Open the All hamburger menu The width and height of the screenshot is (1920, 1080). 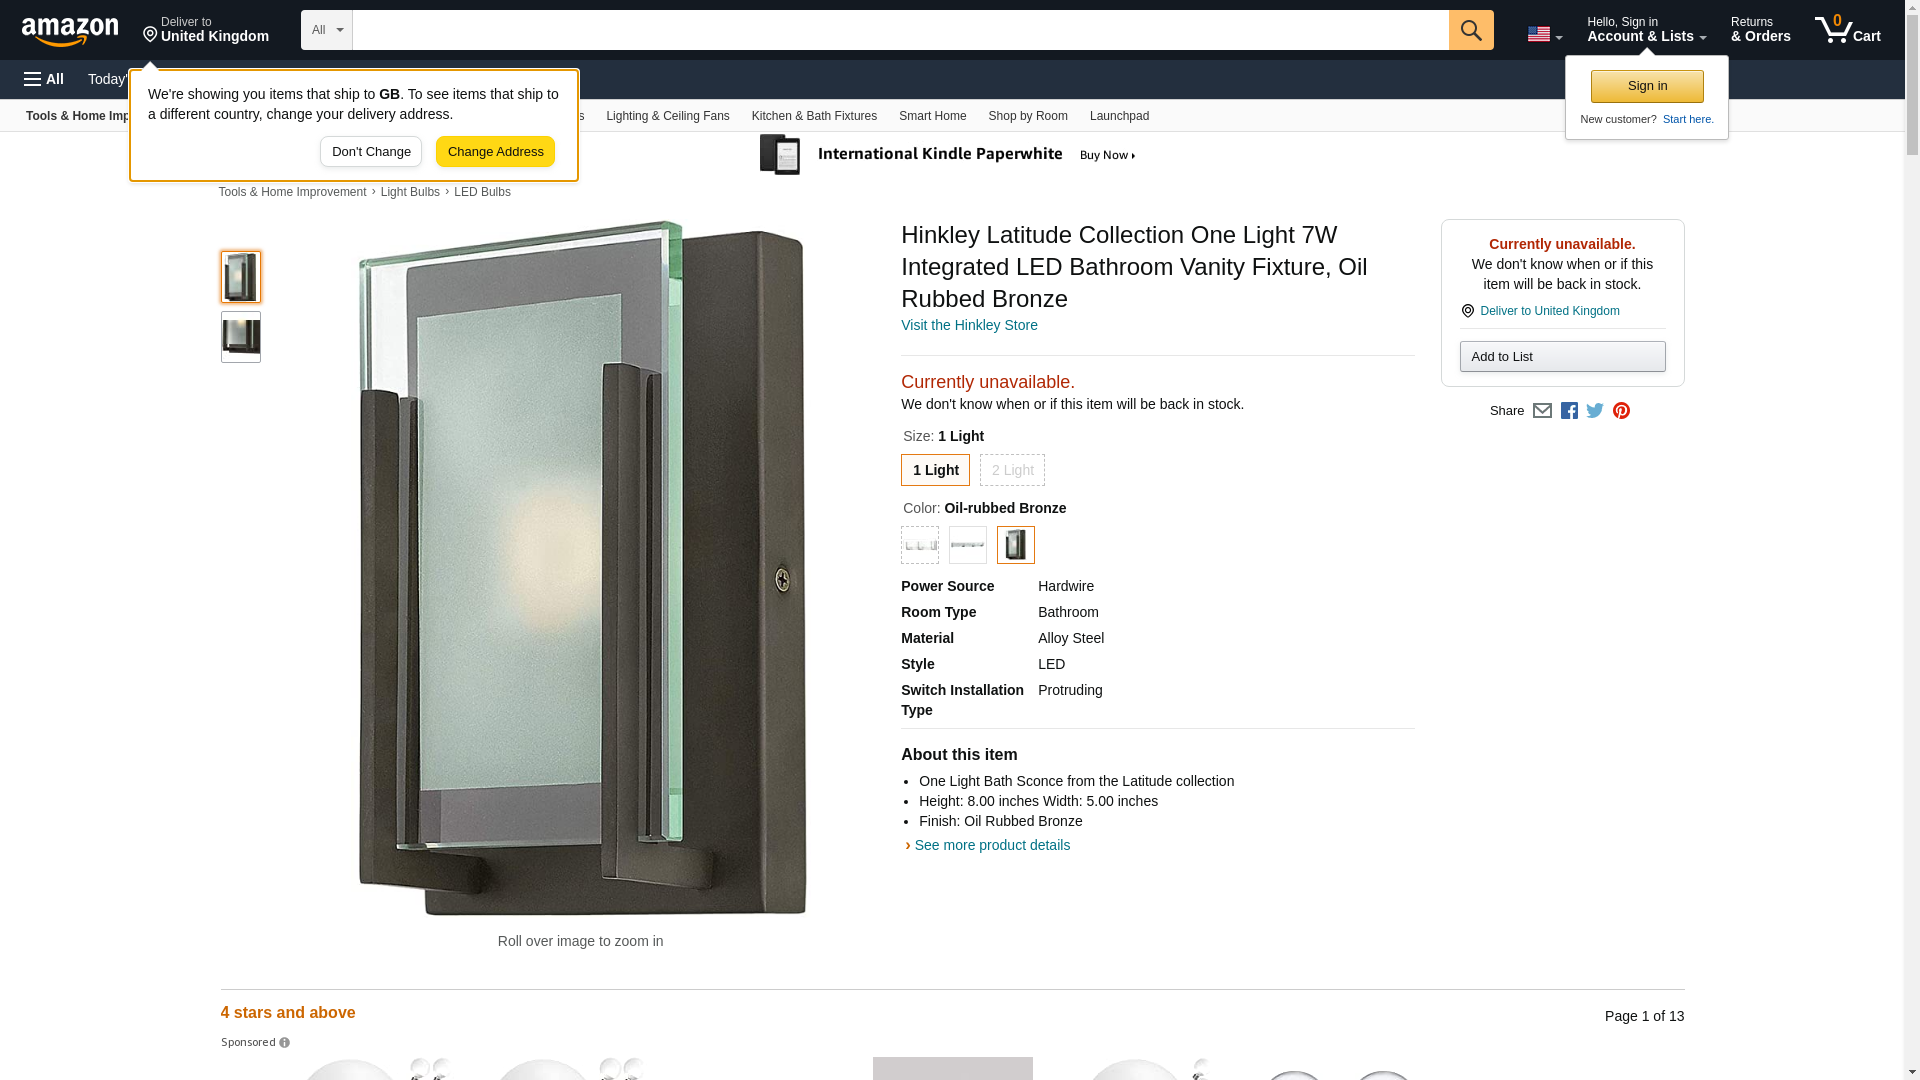(44, 79)
